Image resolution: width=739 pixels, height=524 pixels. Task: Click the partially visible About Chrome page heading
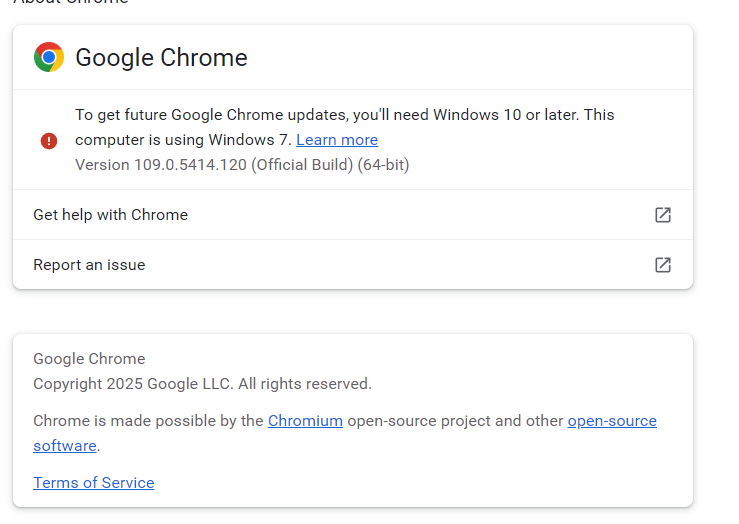coord(70,3)
